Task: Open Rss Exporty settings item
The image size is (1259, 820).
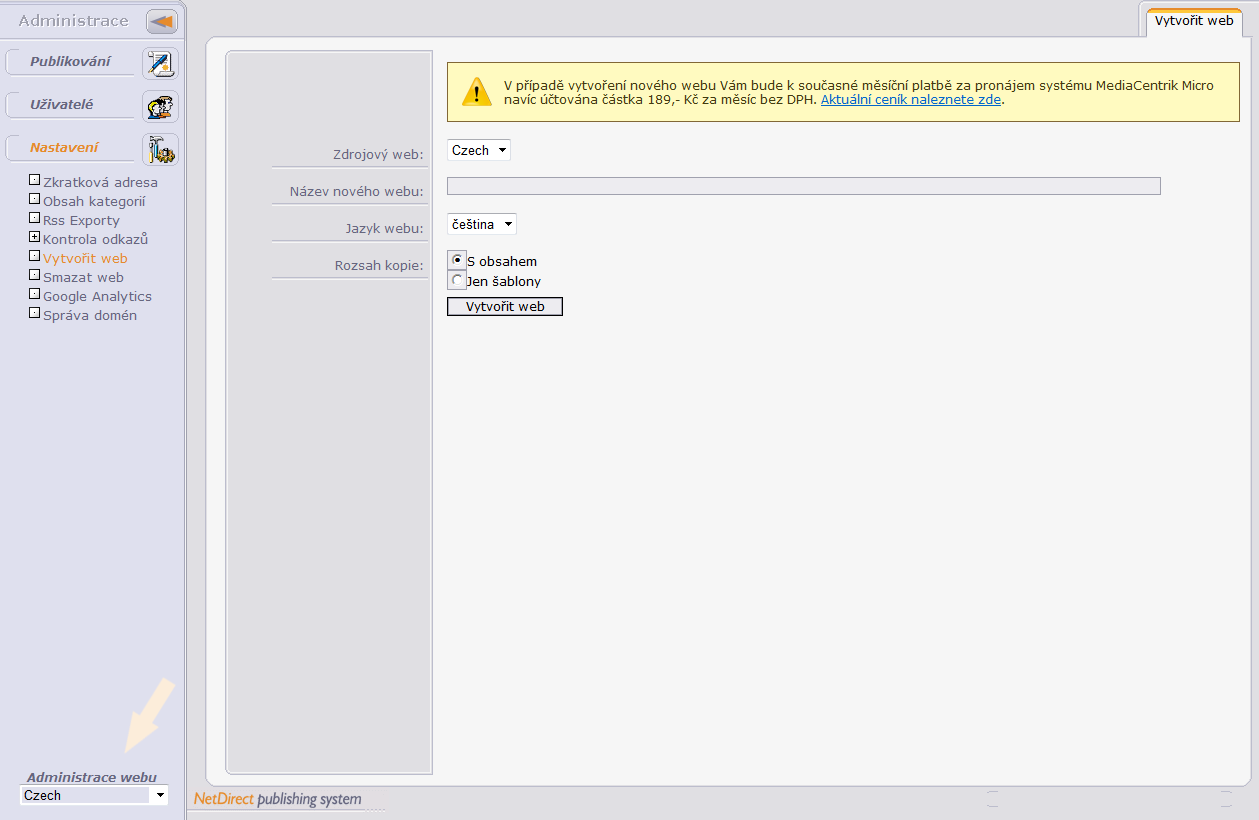Action: click(x=81, y=220)
